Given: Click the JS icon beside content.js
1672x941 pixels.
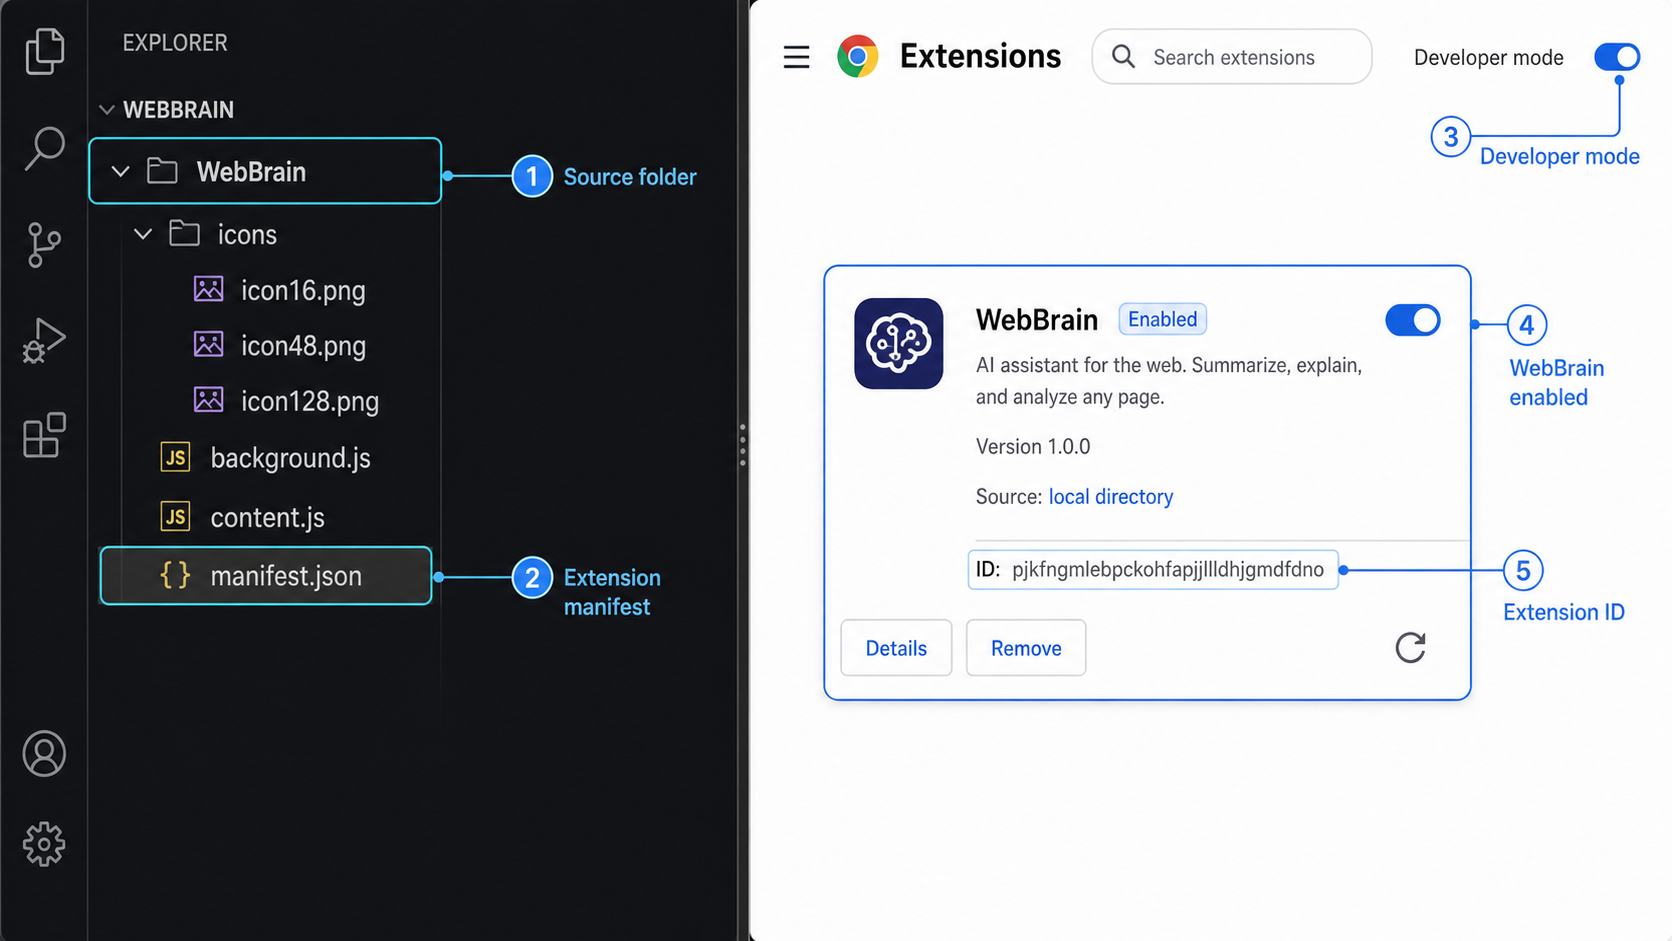Looking at the screenshot, I should coord(175,516).
